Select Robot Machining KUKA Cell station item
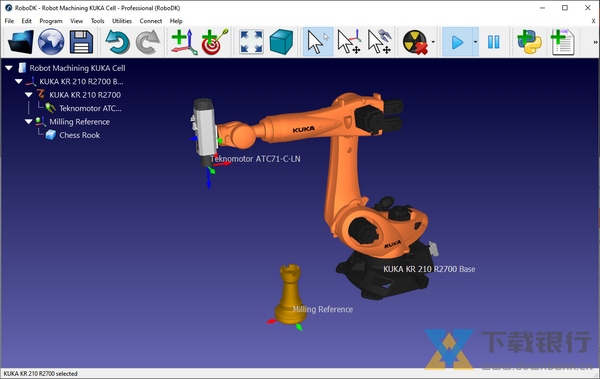 pyautogui.click(x=77, y=68)
